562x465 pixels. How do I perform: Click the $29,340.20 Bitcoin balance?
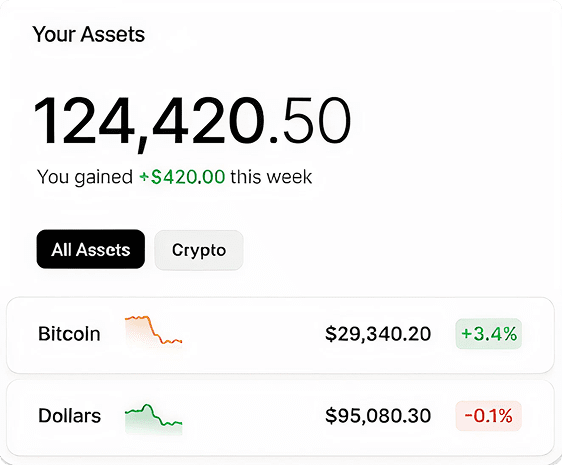[x=378, y=334]
